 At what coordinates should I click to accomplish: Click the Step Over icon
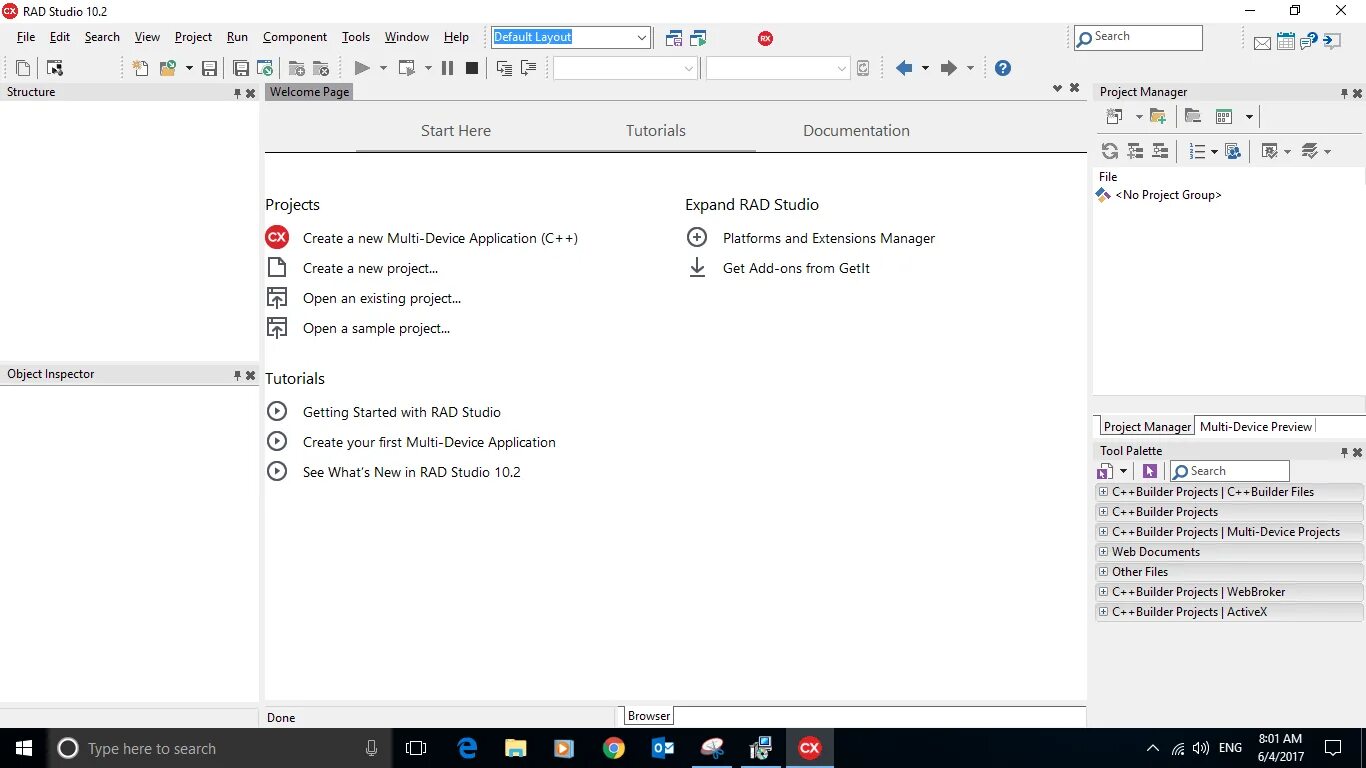pyautogui.click(x=528, y=68)
